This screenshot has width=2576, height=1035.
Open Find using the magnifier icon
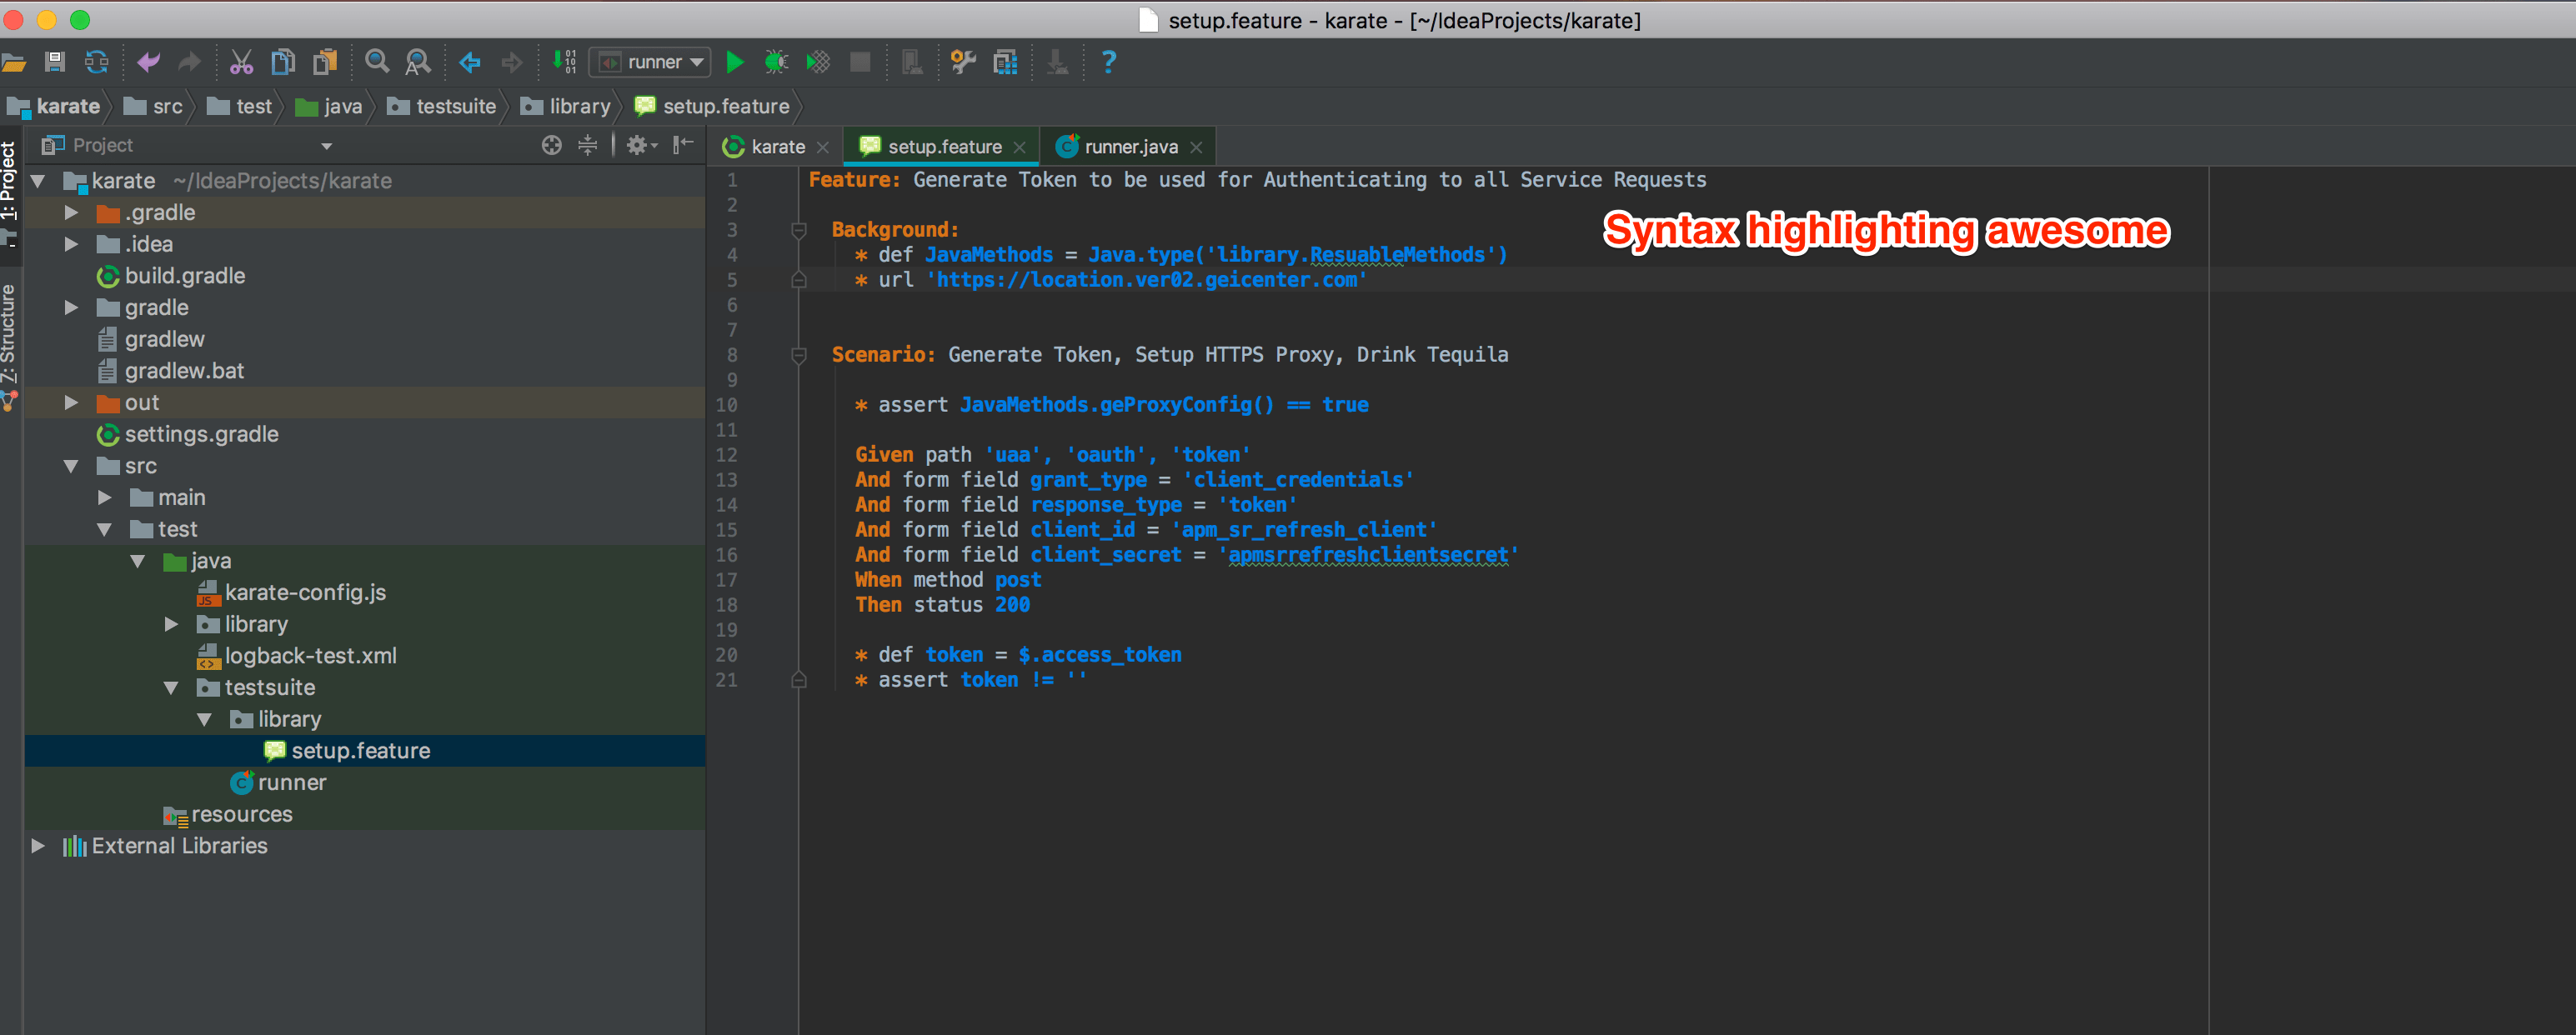pyautogui.click(x=377, y=62)
